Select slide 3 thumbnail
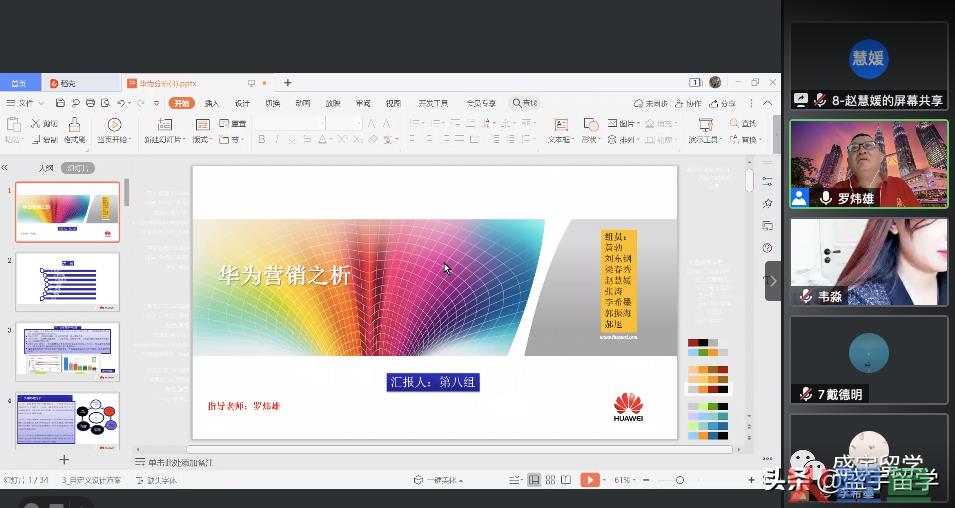 pyautogui.click(x=67, y=351)
